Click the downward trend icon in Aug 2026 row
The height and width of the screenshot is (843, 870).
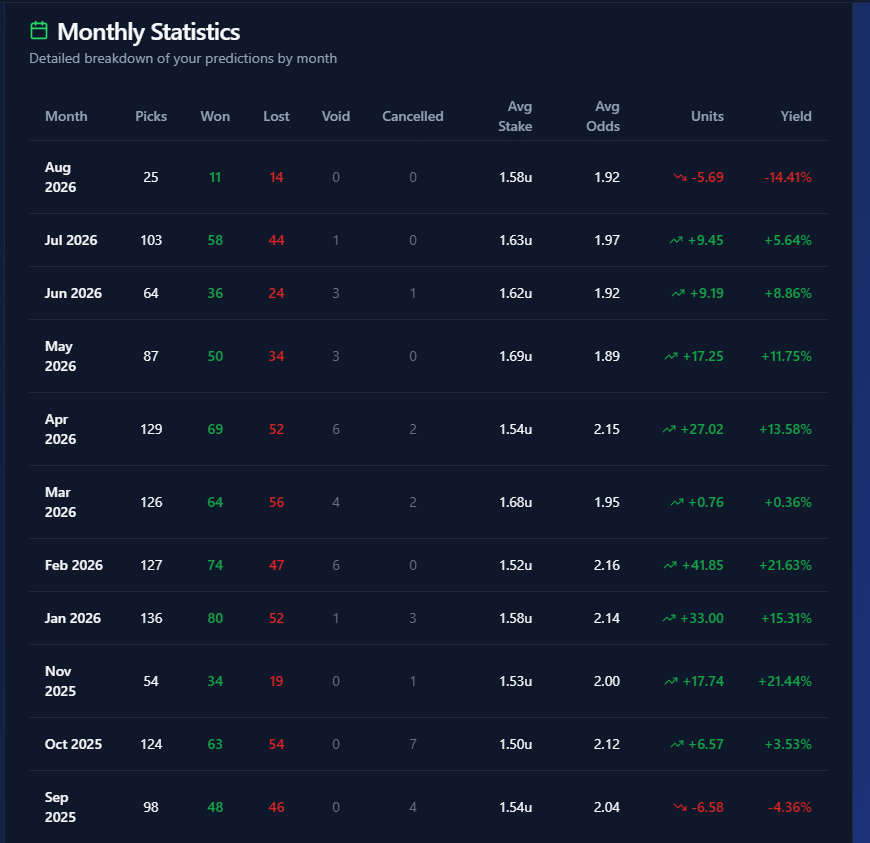coord(680,177)
